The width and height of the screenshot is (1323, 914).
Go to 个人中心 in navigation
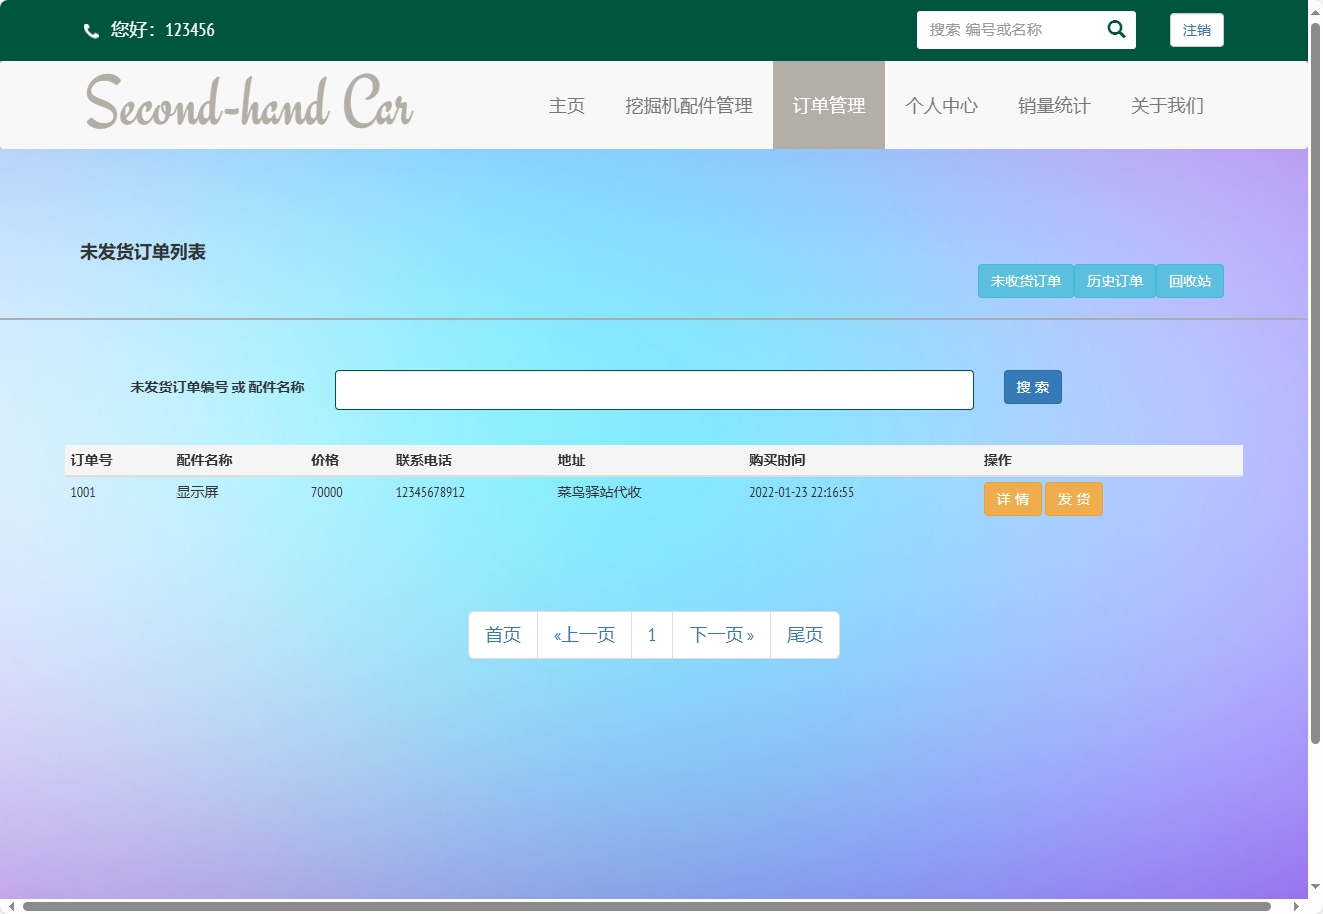[x=941, y=106]
